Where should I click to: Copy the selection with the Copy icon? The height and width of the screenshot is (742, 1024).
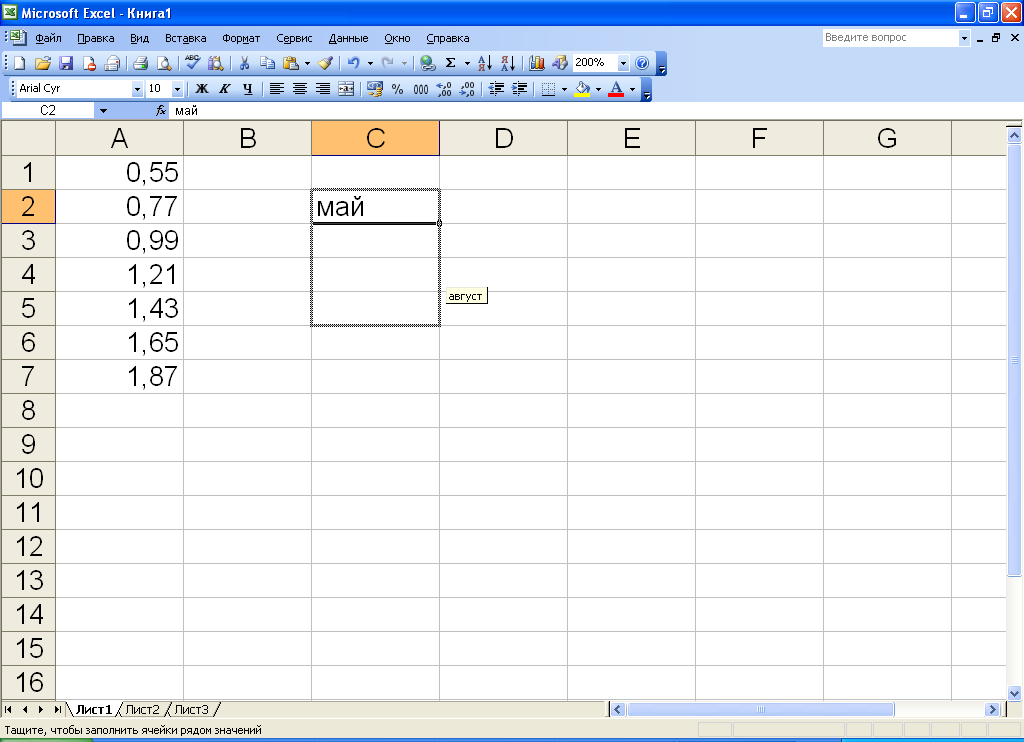click(x=267, y=63)
